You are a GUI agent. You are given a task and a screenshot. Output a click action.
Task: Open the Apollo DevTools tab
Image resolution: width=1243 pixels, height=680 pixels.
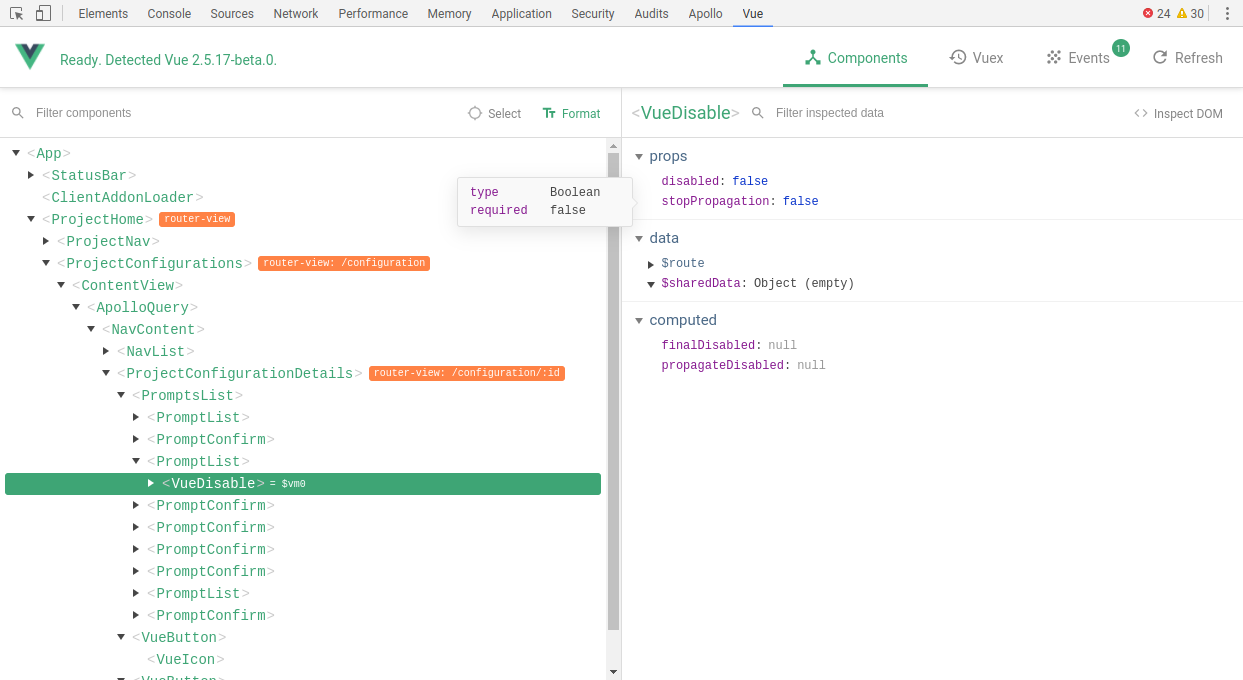click(706, 14)
